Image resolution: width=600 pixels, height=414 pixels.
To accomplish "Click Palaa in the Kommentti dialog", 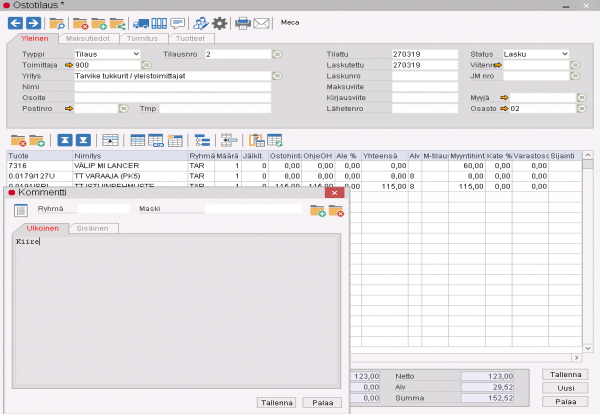I will click(x=322, y=403).
